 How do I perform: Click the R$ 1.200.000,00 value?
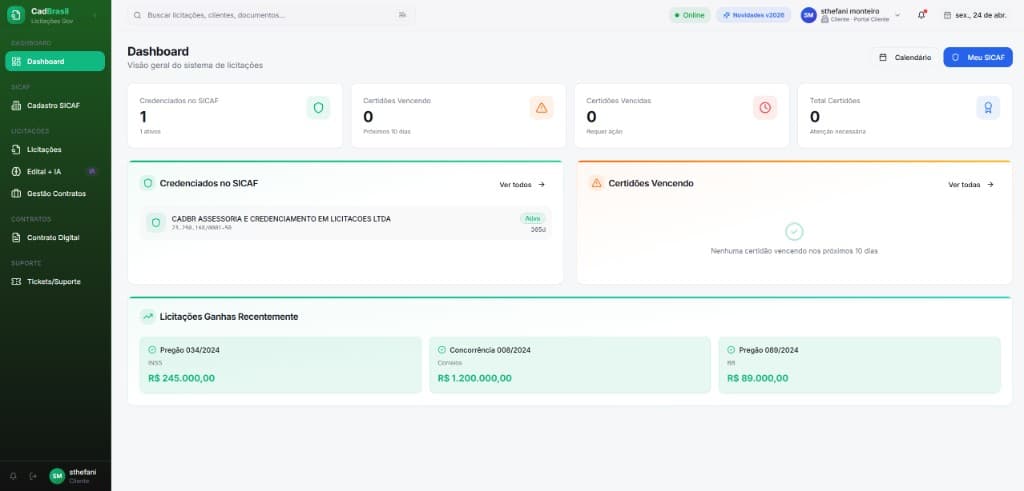[475, 378]
